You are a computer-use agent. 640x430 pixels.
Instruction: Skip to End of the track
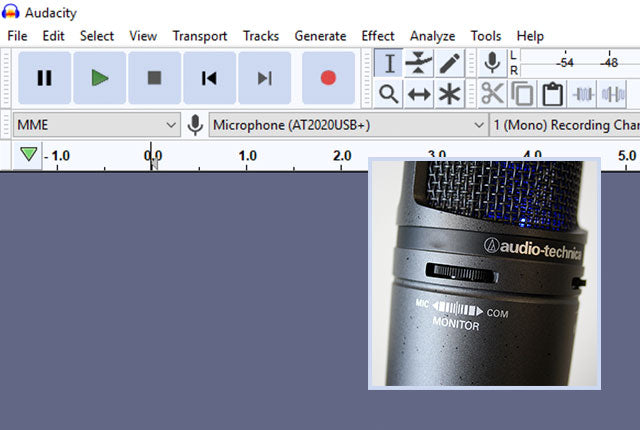[264, 78]
